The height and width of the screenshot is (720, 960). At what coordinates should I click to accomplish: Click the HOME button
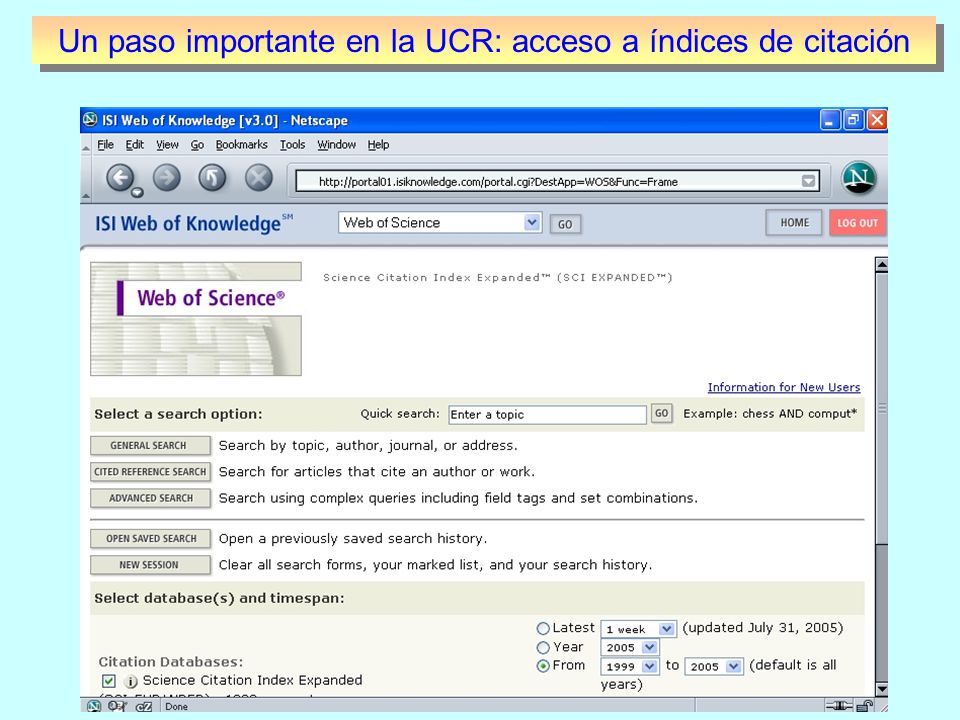(794, 223)
